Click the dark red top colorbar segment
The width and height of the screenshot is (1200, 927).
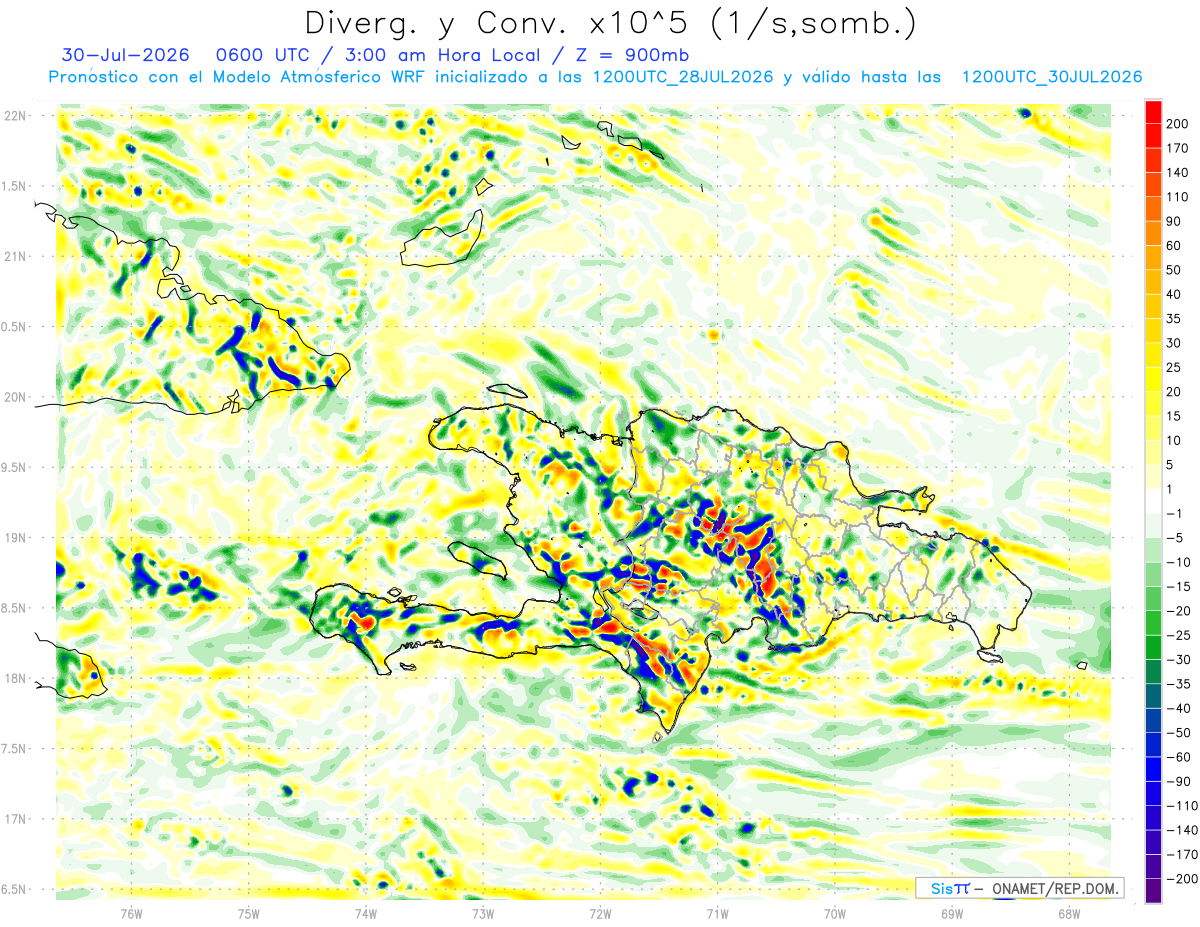[1153, 111]
